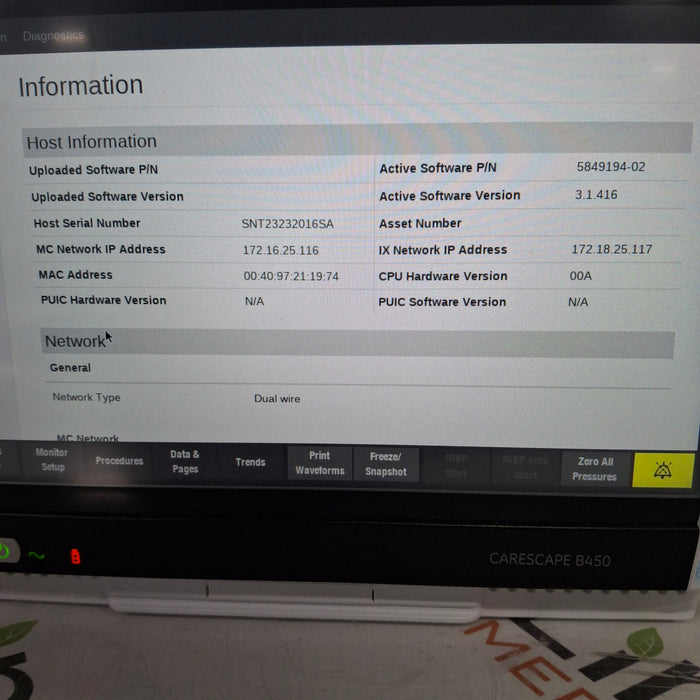Click the PUIC Software Version label
700x700 pixels.
tap(442, 302)
